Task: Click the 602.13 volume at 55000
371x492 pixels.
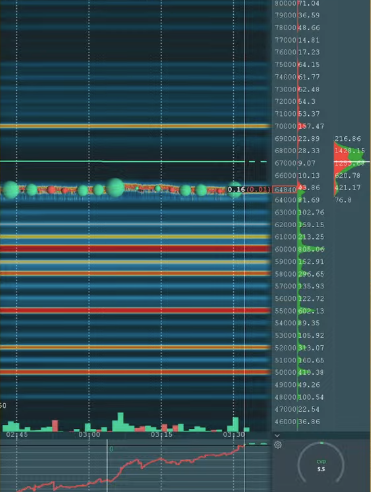Action: [x=311, y=311]
